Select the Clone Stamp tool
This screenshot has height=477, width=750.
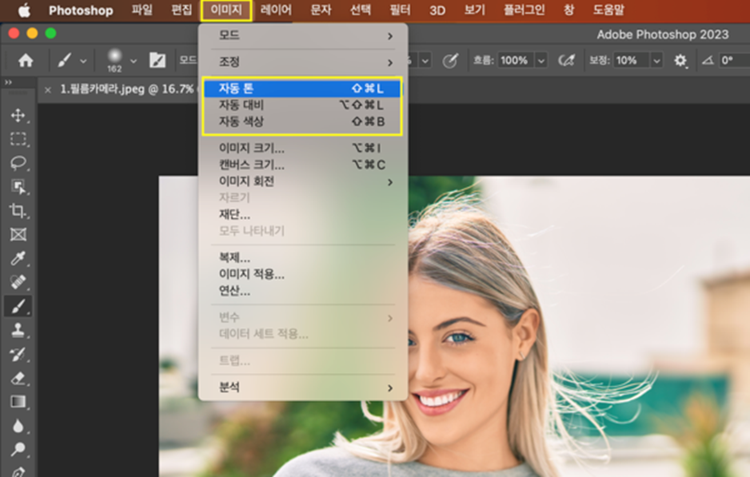coord(18,330)
